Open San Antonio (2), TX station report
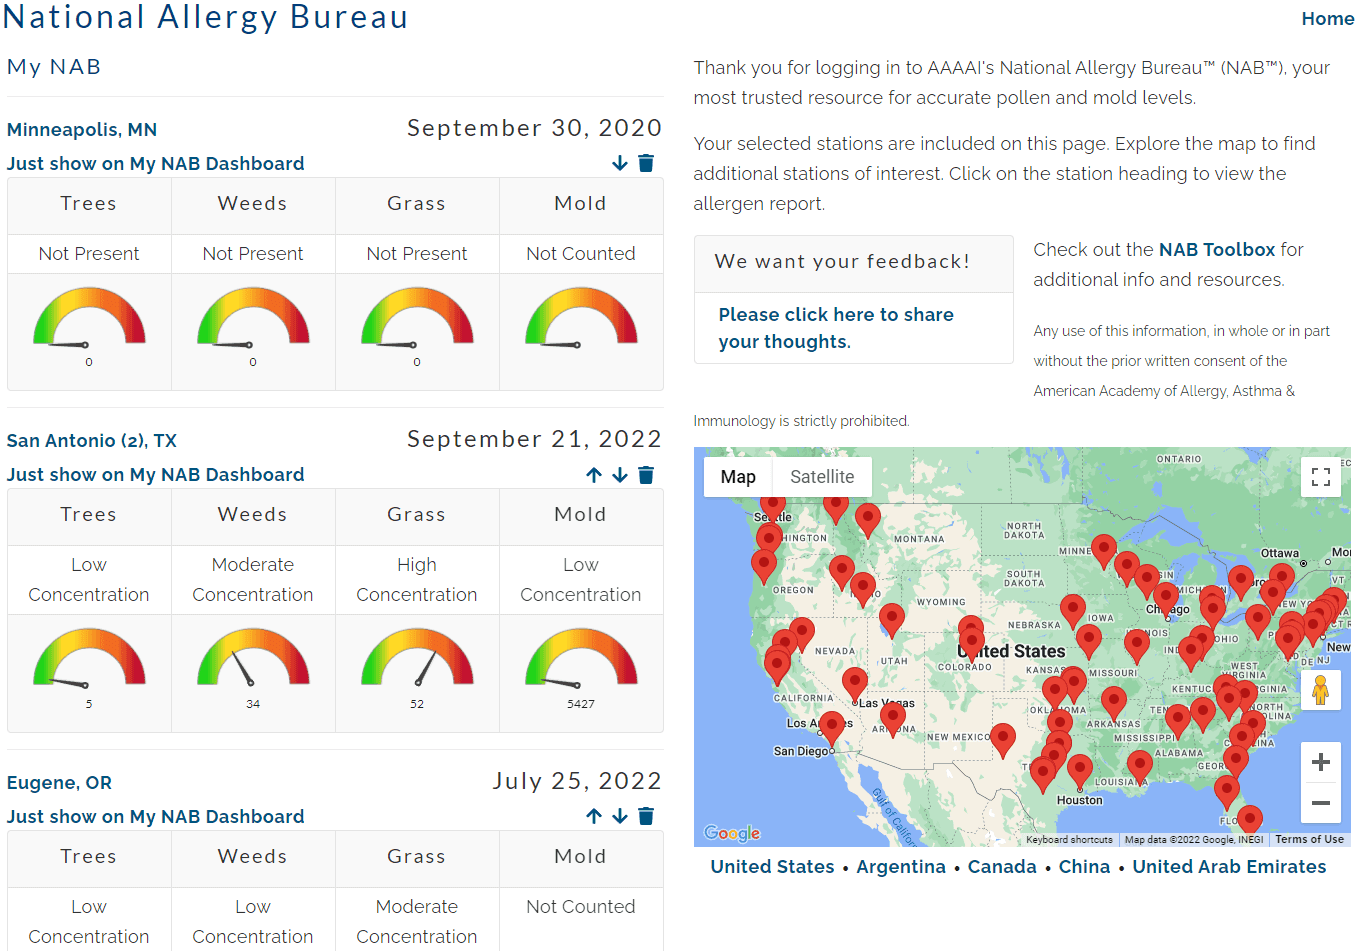Screen dimensions: 1360x951 pos(92,440)
